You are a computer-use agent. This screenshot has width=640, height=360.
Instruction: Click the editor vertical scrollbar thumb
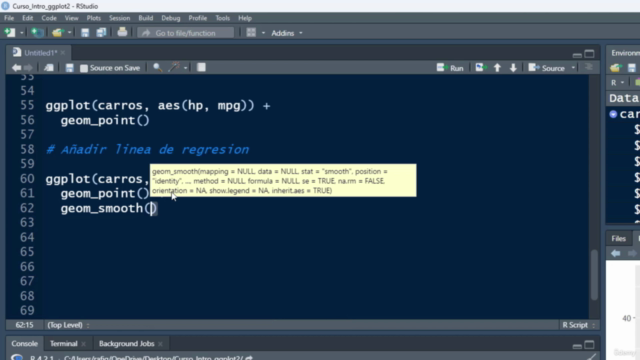[x=594, y=274]
